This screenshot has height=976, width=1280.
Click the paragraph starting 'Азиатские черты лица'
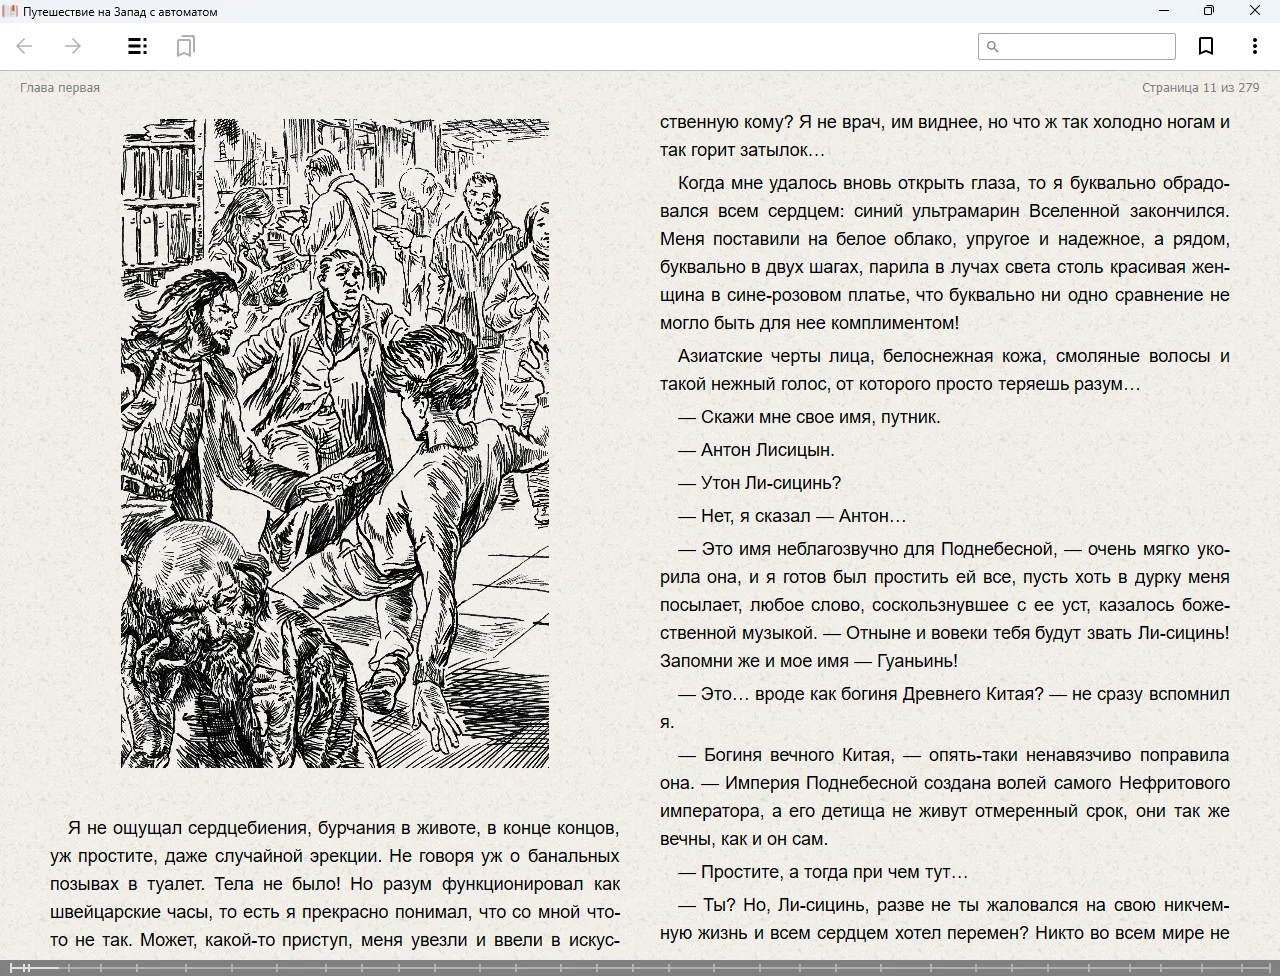(944, 370)
